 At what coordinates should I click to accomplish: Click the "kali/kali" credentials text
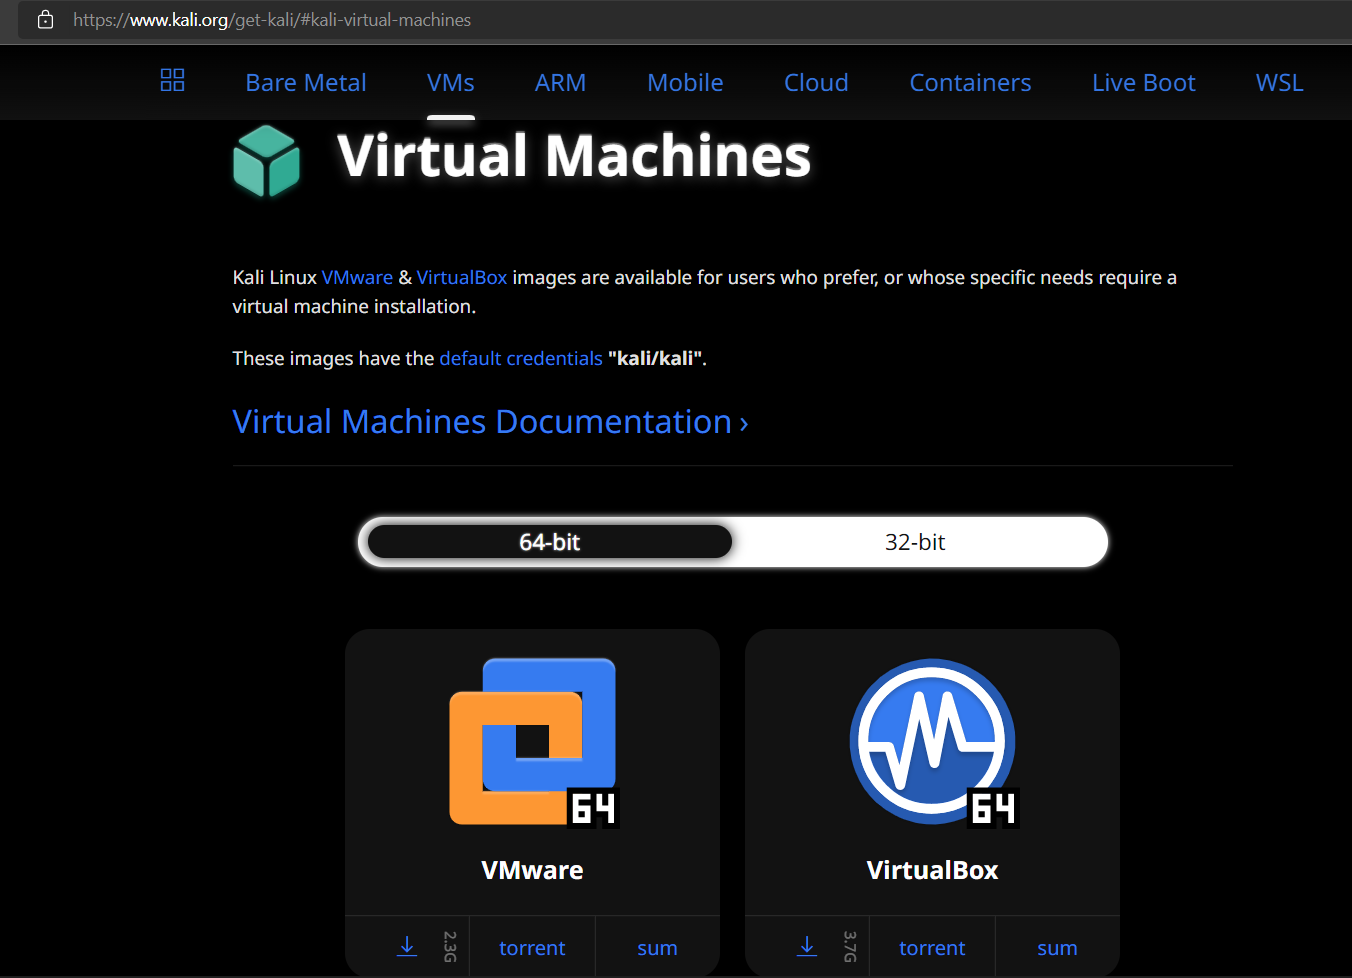(x=657, y=359)
